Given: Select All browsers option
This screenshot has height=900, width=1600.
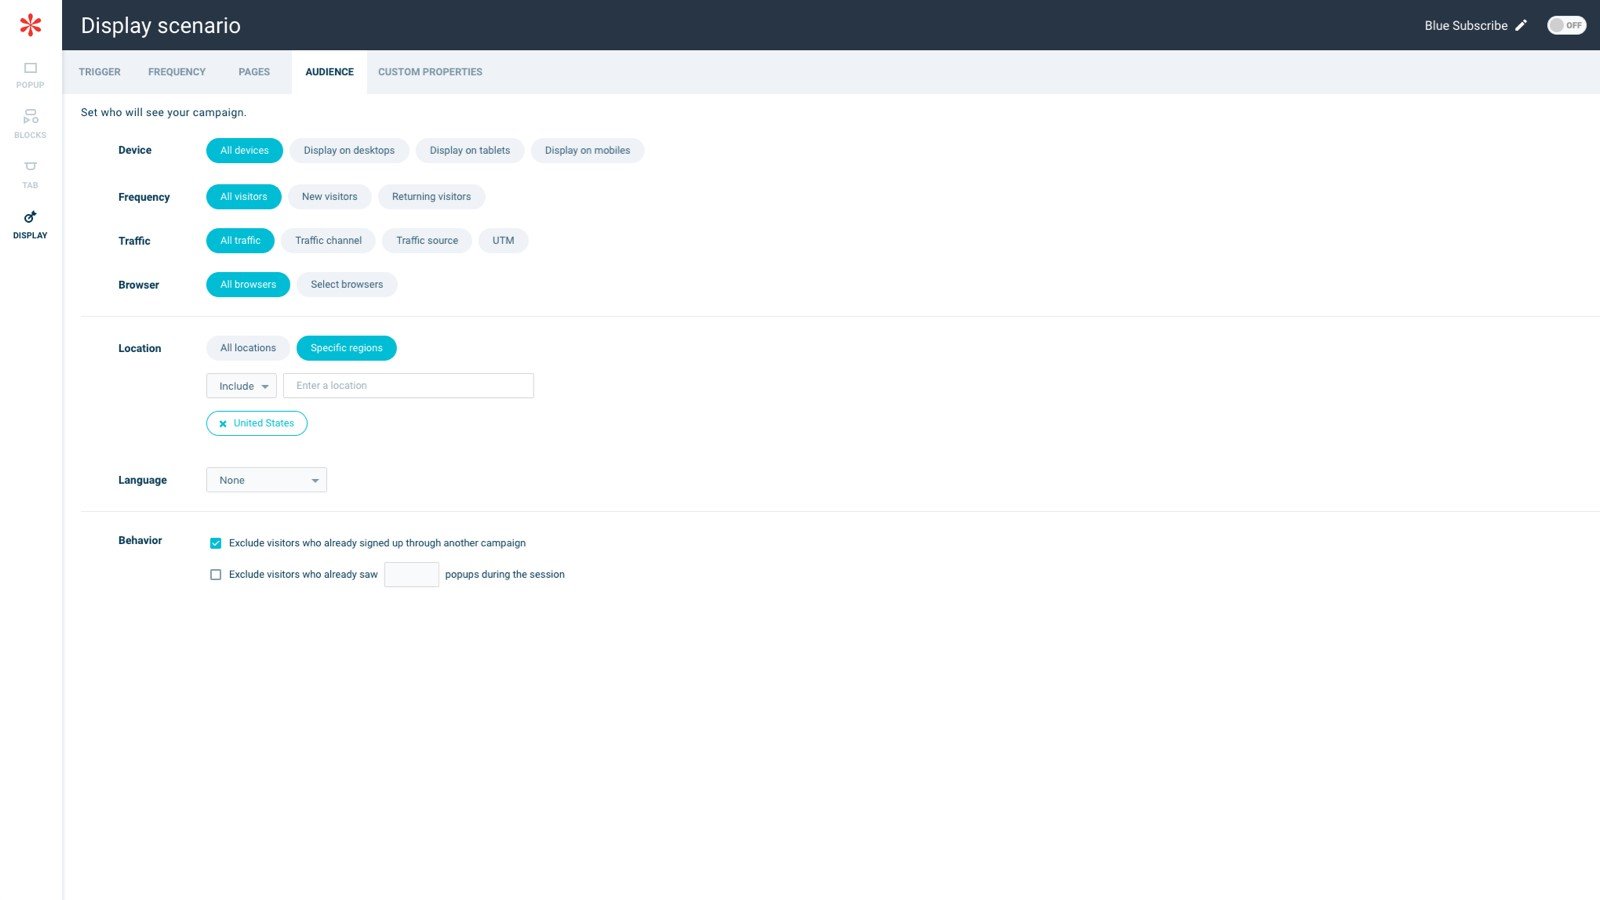Looking at the screenshot, I should coord(248,285).
